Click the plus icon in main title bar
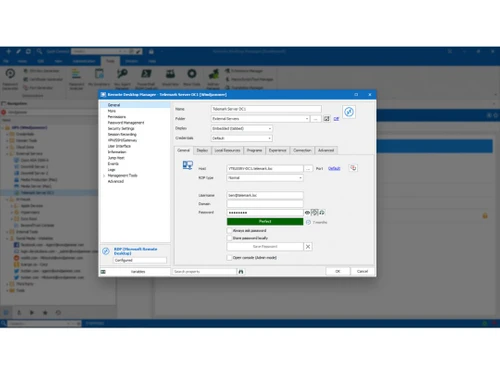The image size is (500, 375). 8,51
